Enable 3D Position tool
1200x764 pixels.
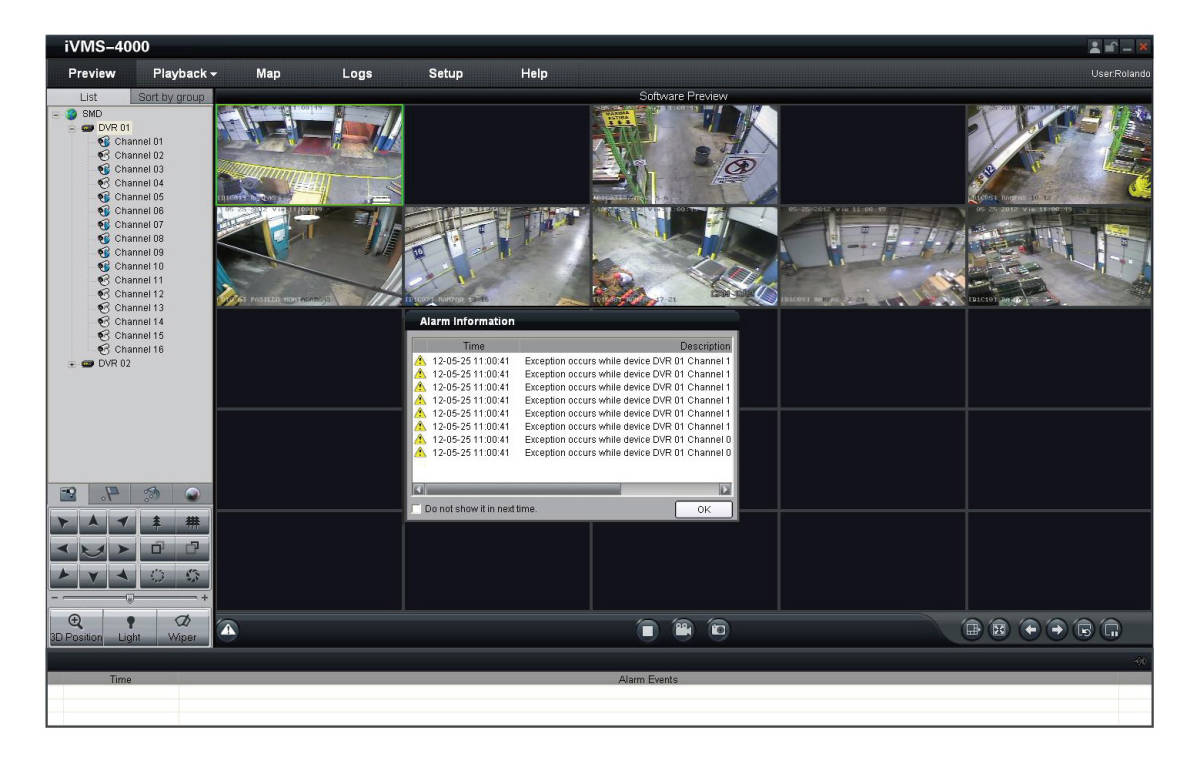click(x=76, y=627)
